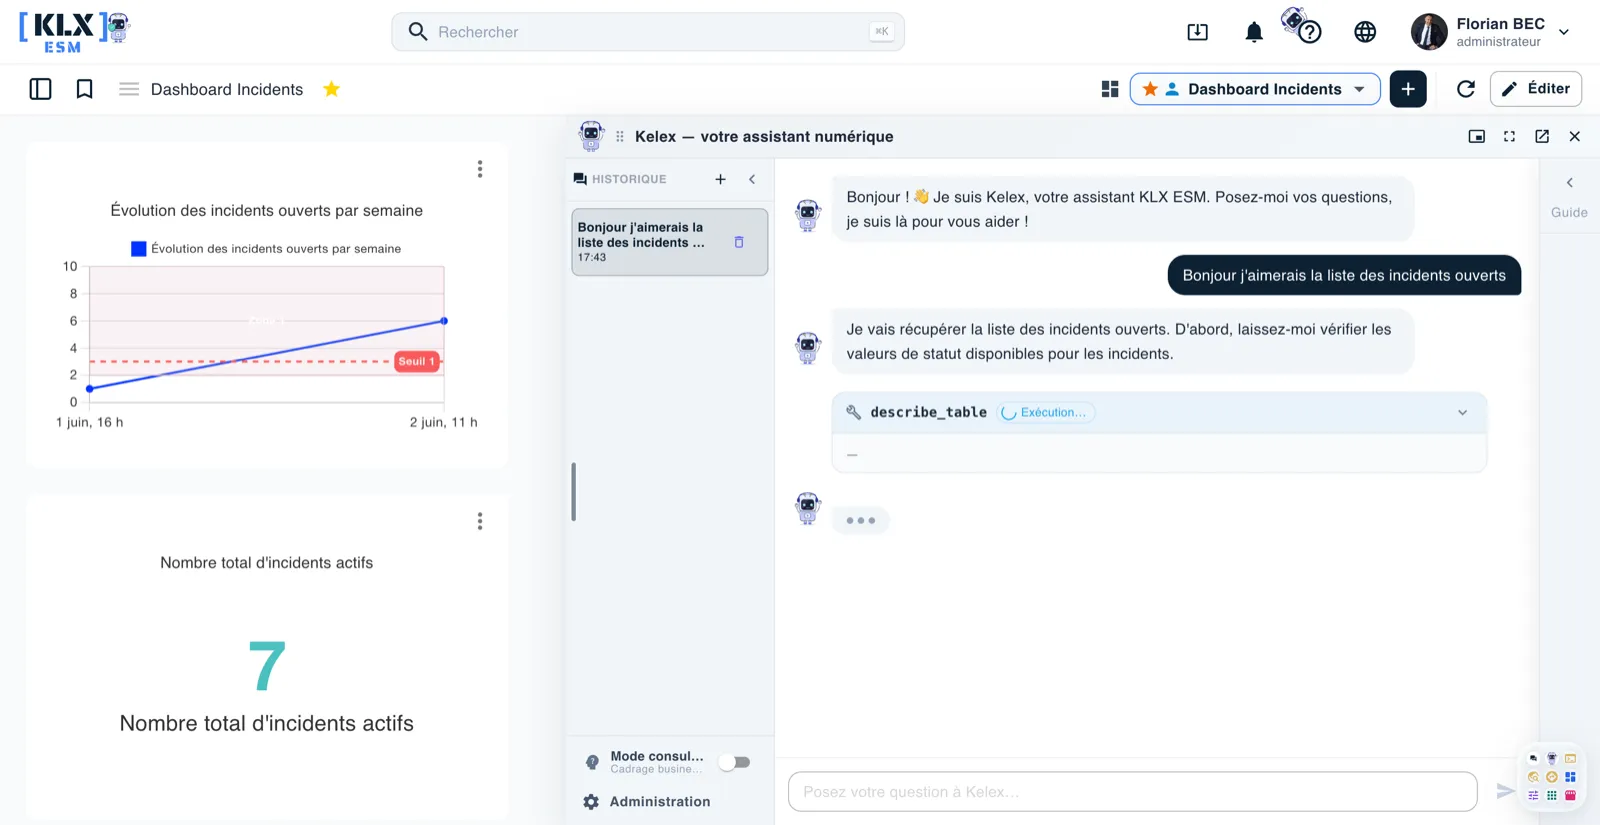Screen dimensions: 1600x825
Task: Expand the describe_table tool call
Action: [1462, 412]
